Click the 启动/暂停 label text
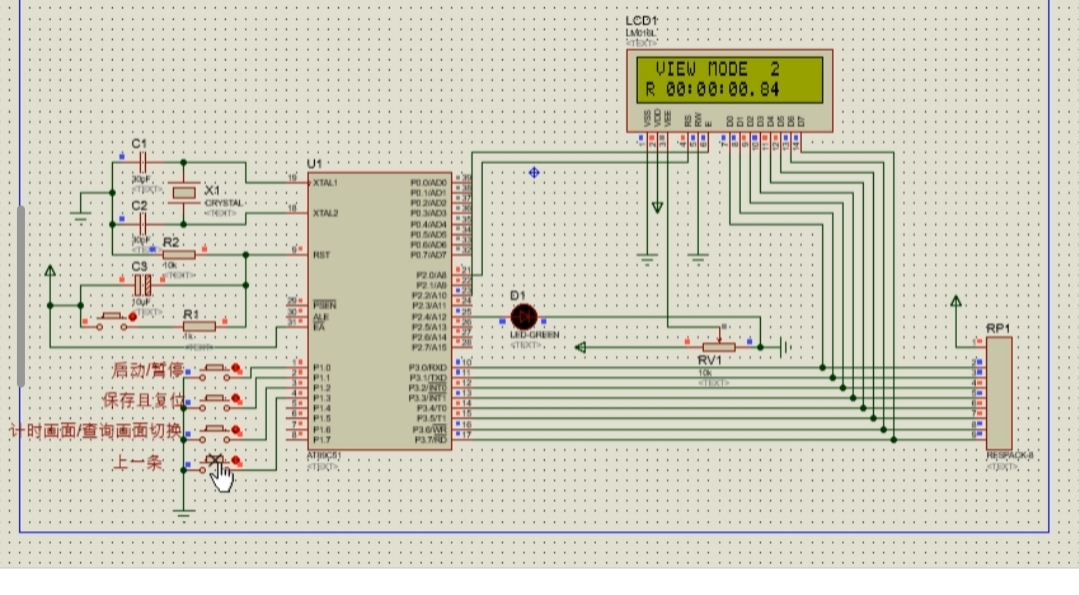The image size is (1079, 595). click(149, 370)
